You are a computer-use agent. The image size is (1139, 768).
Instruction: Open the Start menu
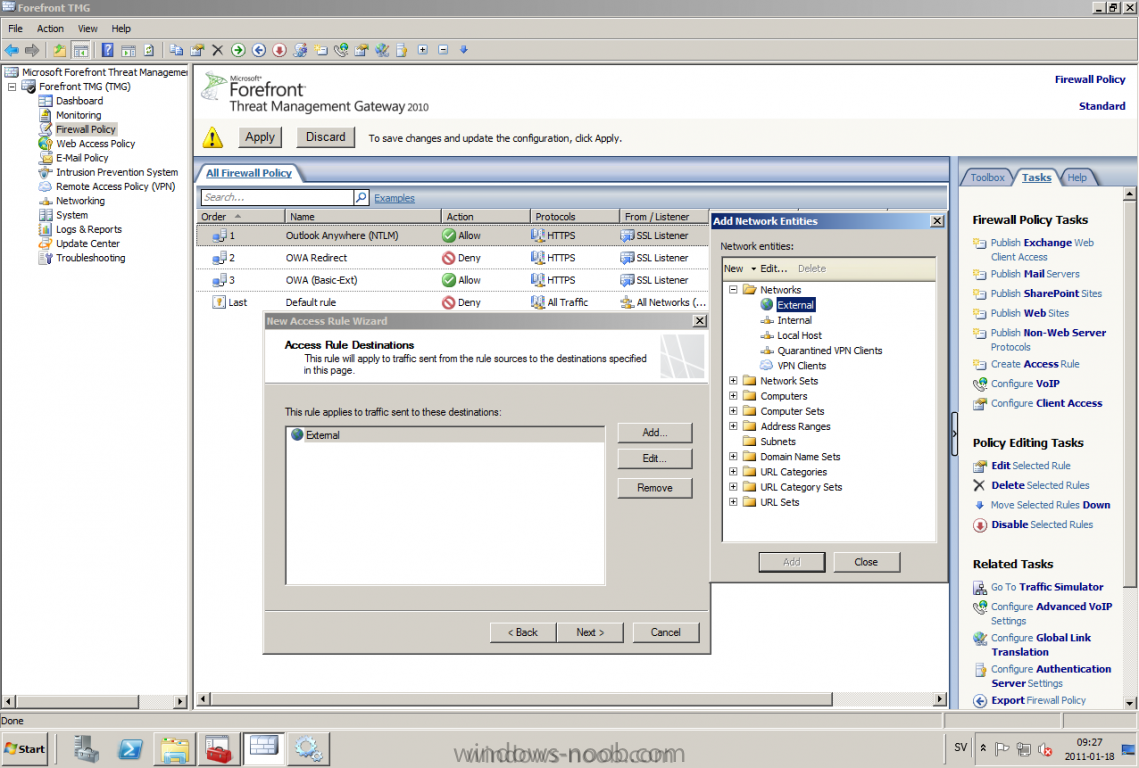click(x=25, y=749)
